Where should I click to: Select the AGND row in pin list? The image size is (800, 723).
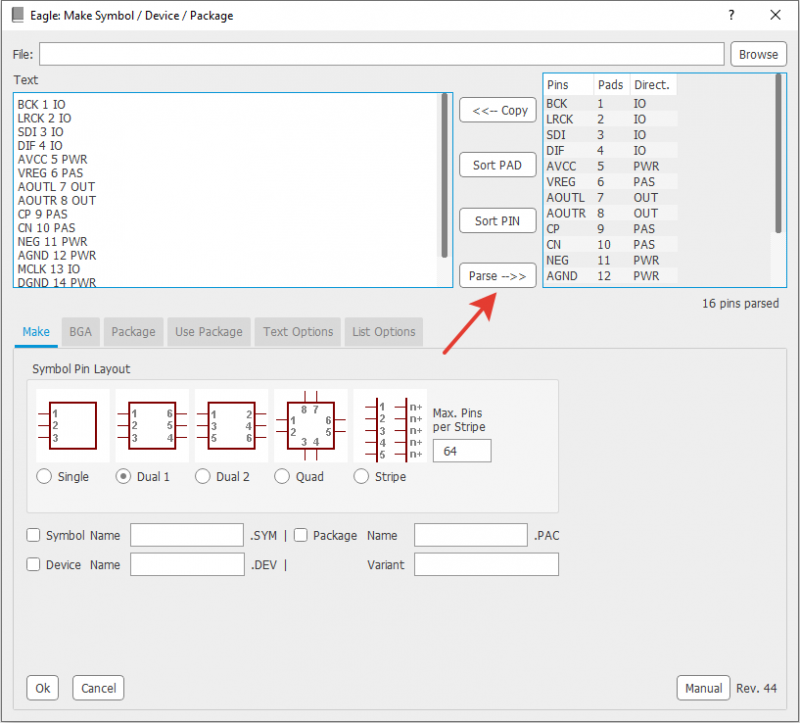(x=611, y=276)
